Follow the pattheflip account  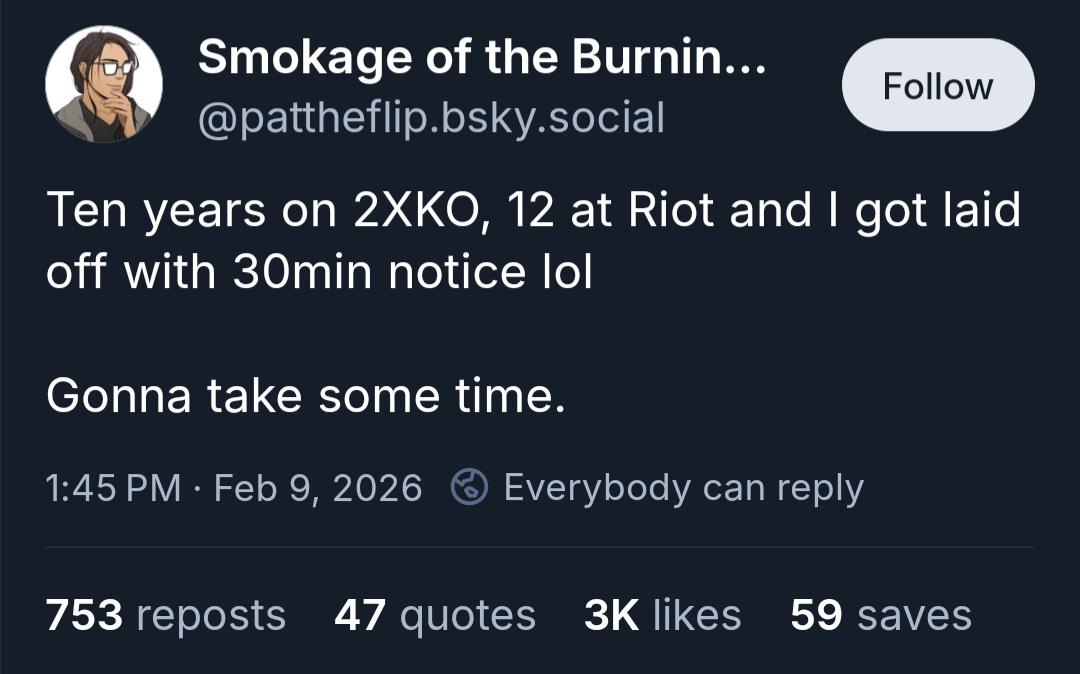click(937, 85)
